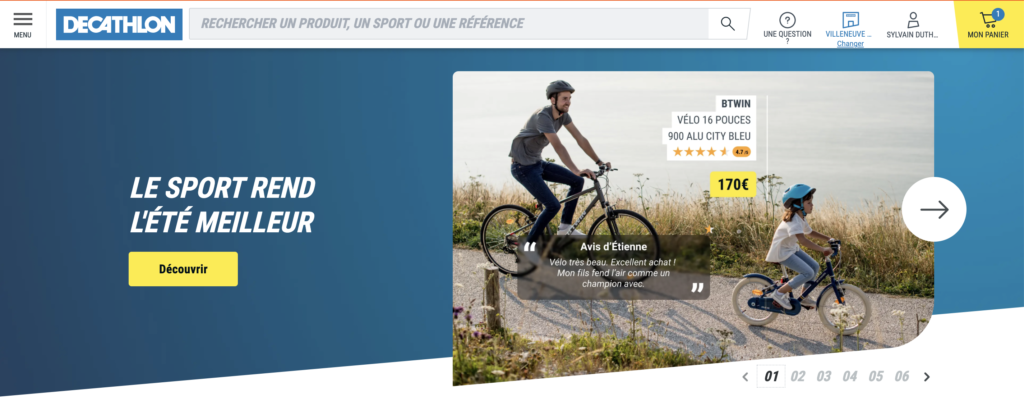Select slide 01 in pagination

[x=771, y=376]
